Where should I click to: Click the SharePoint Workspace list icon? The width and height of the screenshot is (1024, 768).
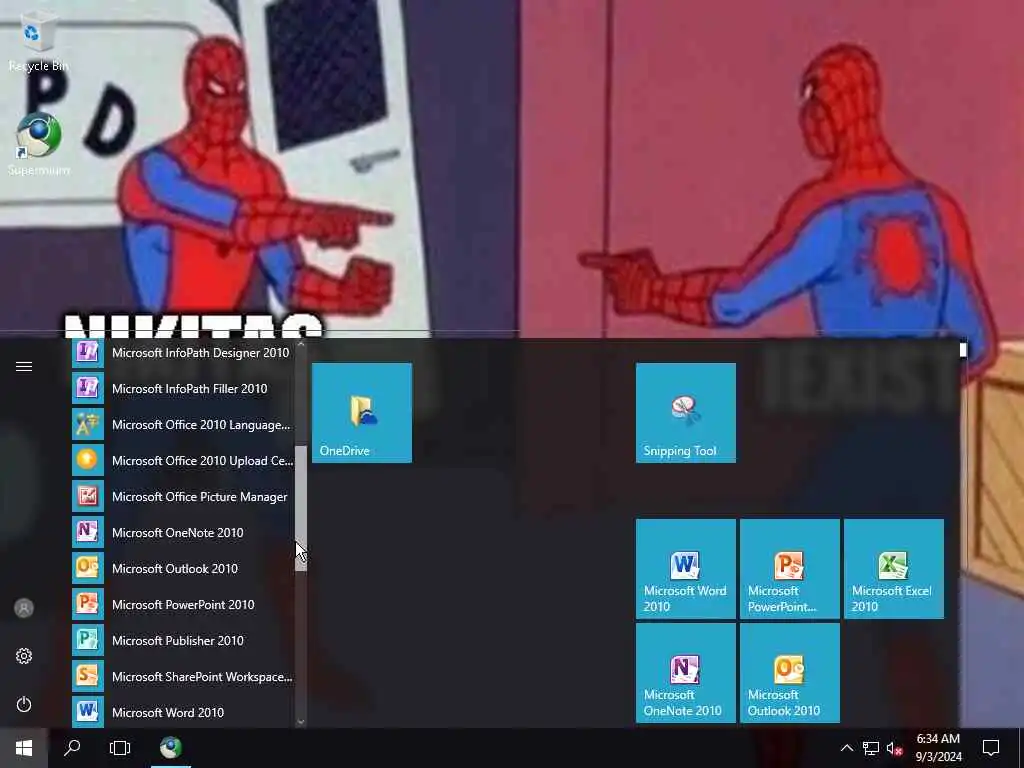88,676
